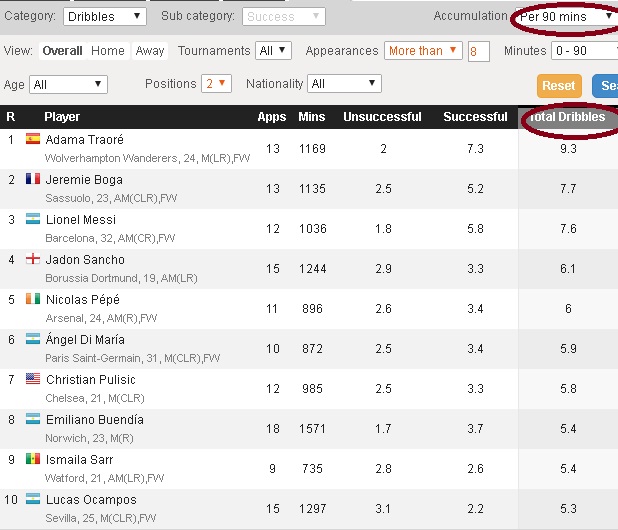Click Emiliano Buendía's minutes value 1571
618x530 pixels.
(x=313, y=429)
